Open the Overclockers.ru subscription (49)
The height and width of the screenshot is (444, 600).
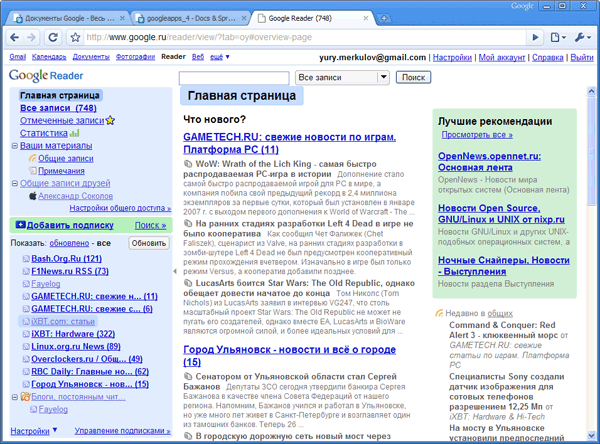[x=87, y=359]
